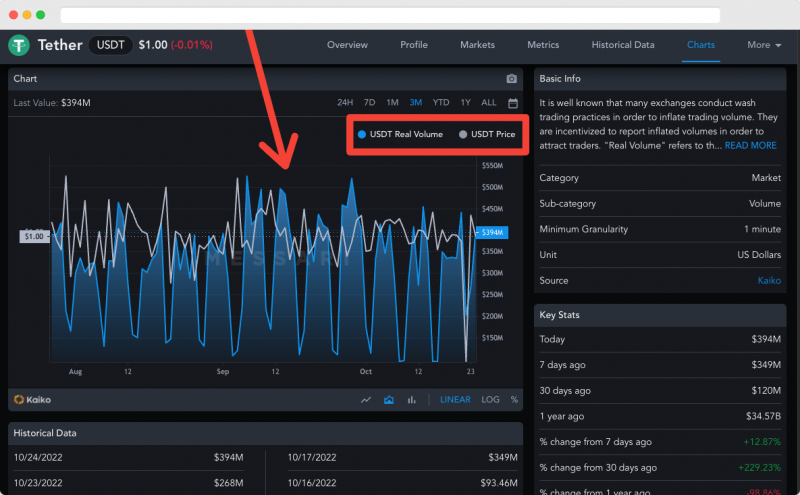Open the Profile tab
800x495 pixels.
point(414,45)
